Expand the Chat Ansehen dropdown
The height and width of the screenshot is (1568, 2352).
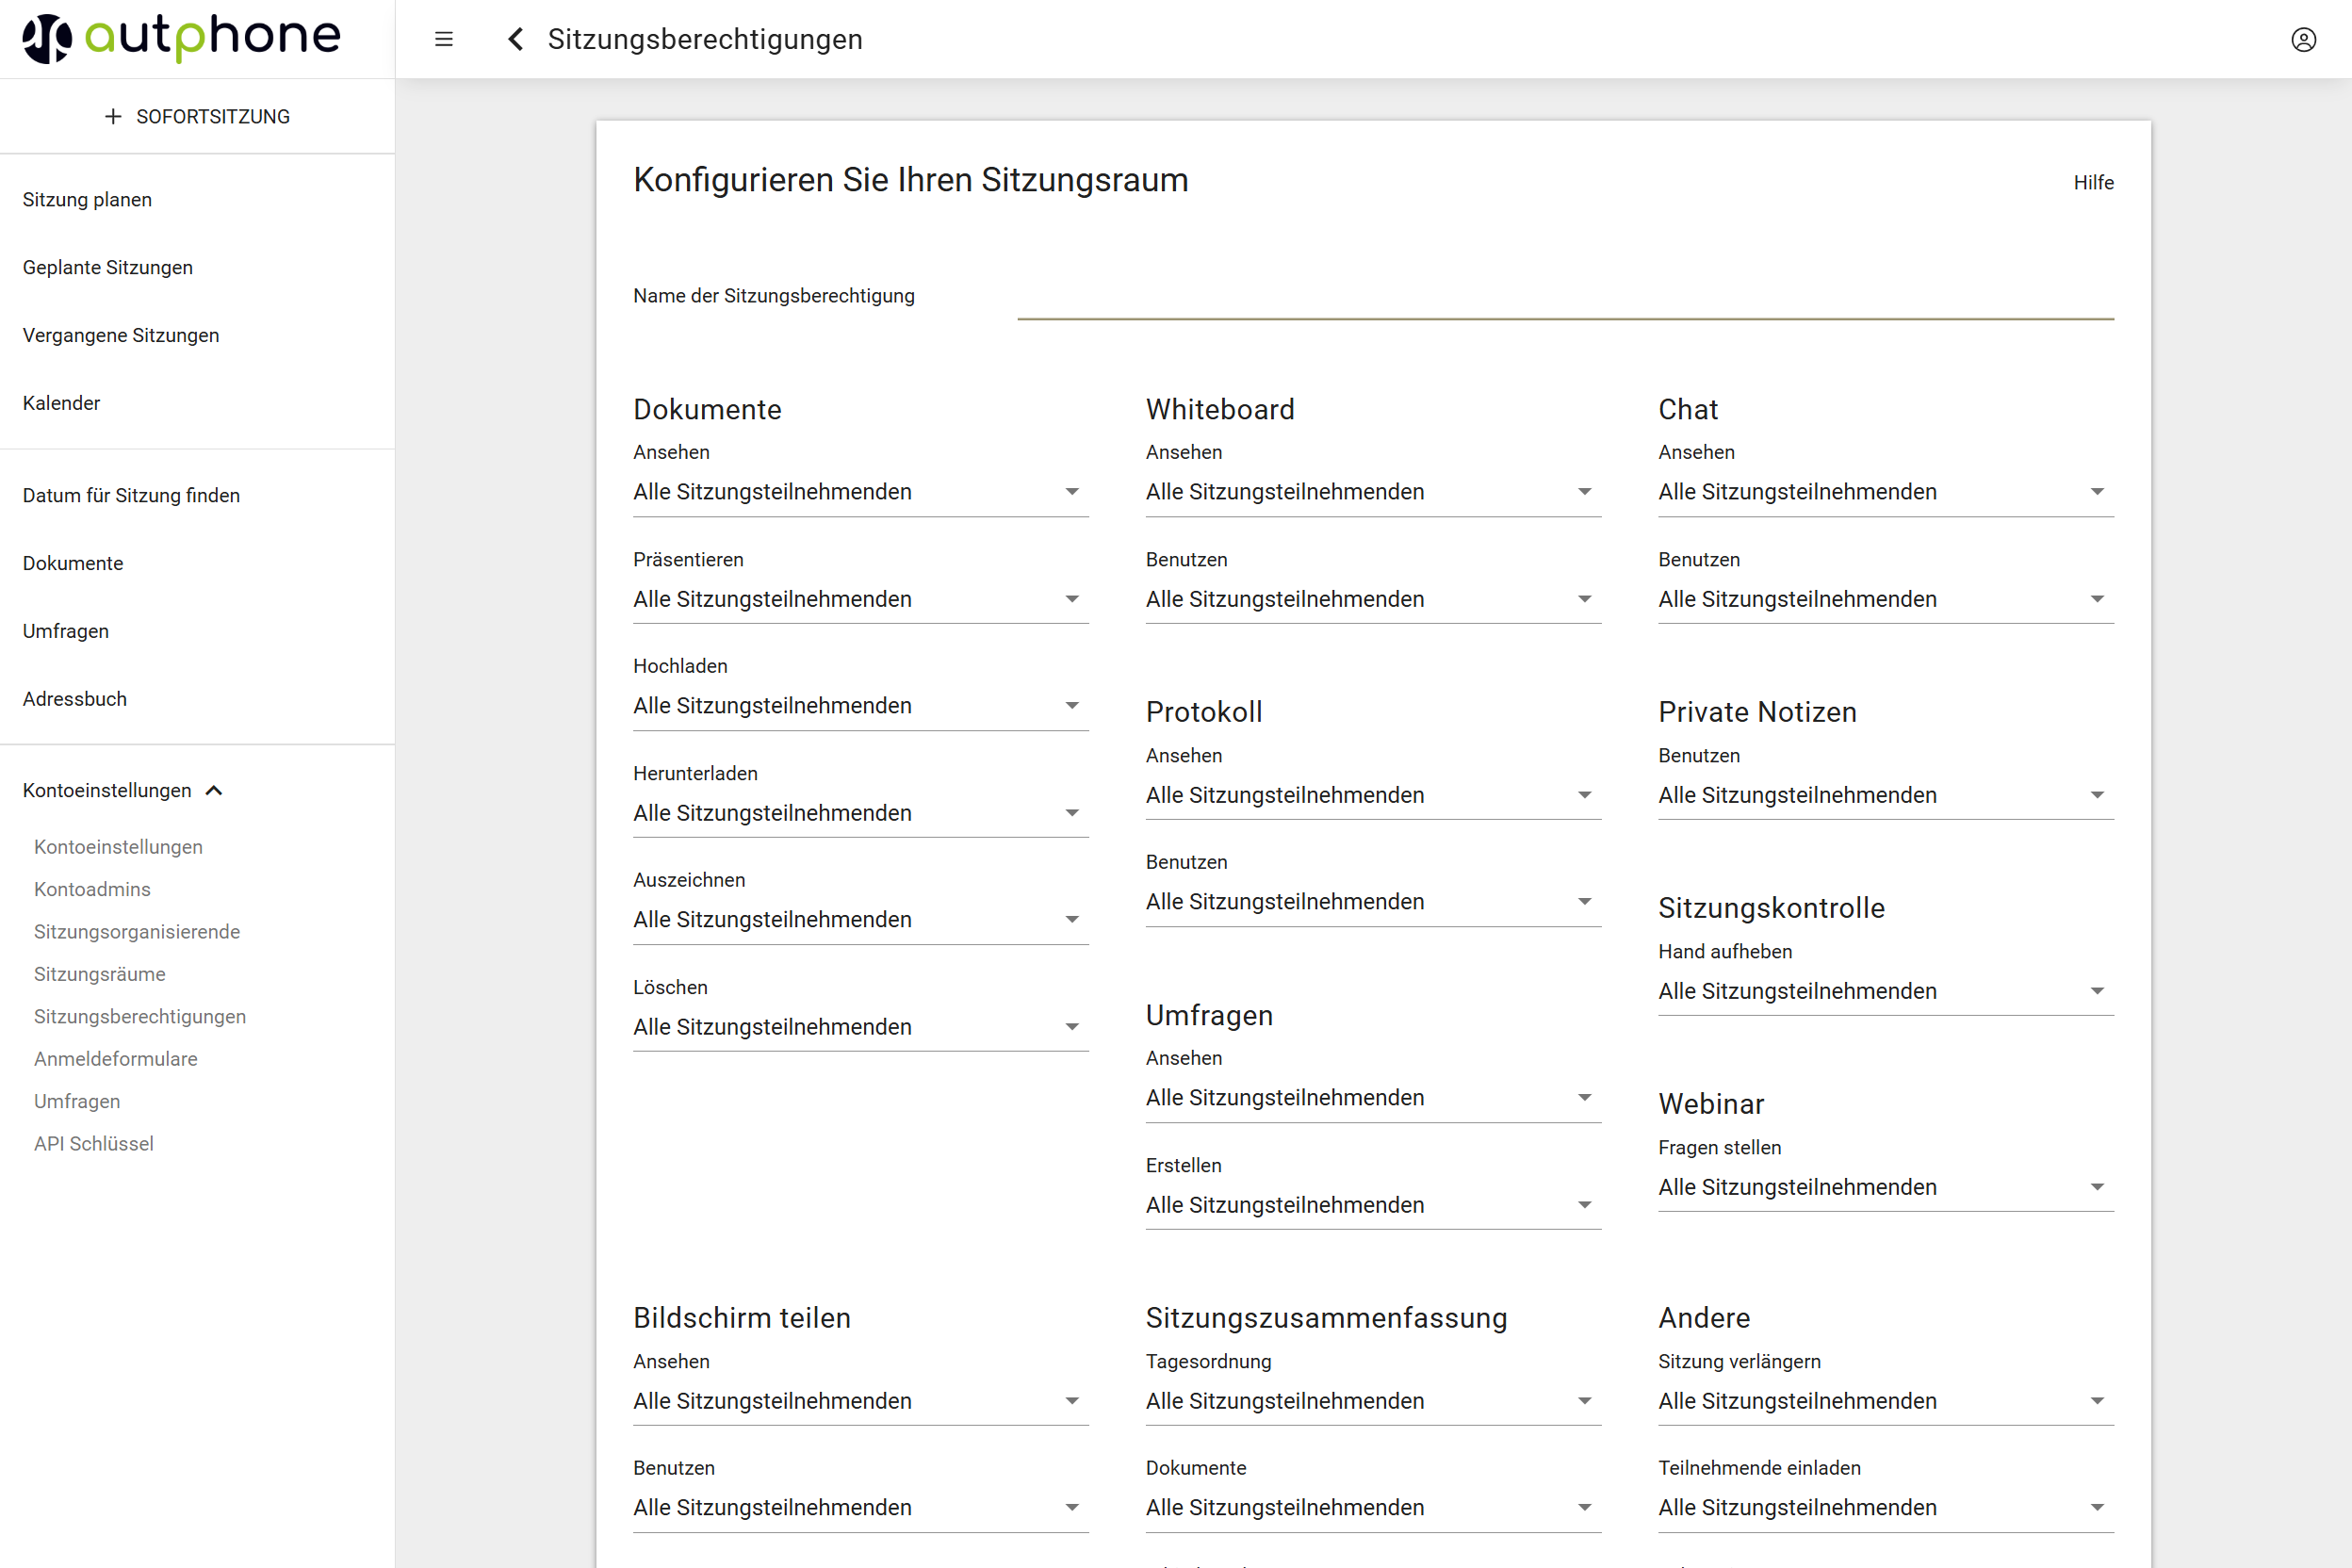(1885, 492)
